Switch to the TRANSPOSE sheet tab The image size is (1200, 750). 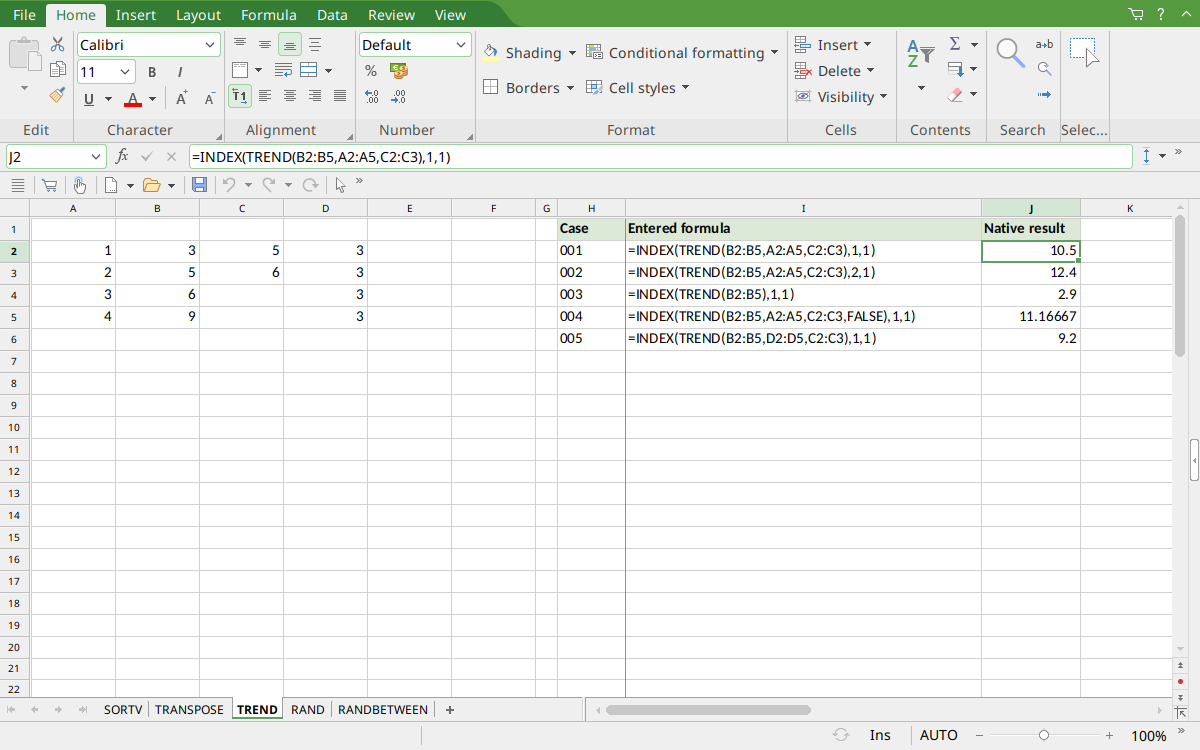coord(190,710)
